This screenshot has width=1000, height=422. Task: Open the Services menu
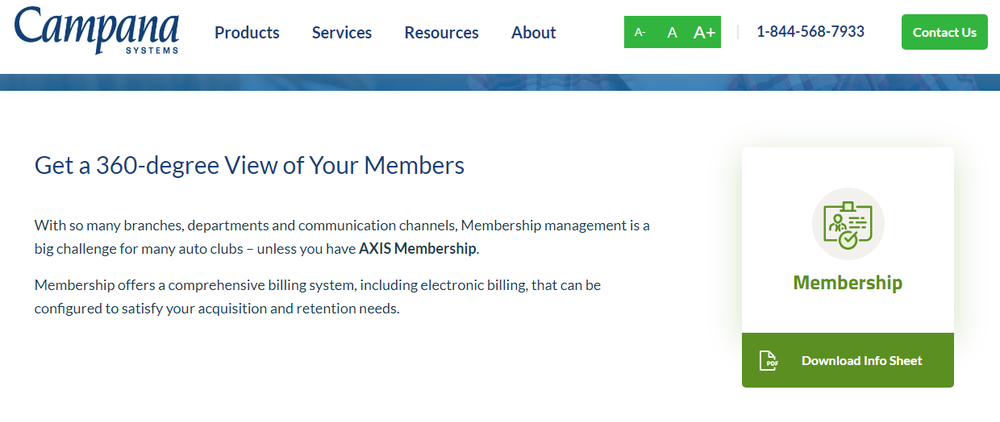342,33
